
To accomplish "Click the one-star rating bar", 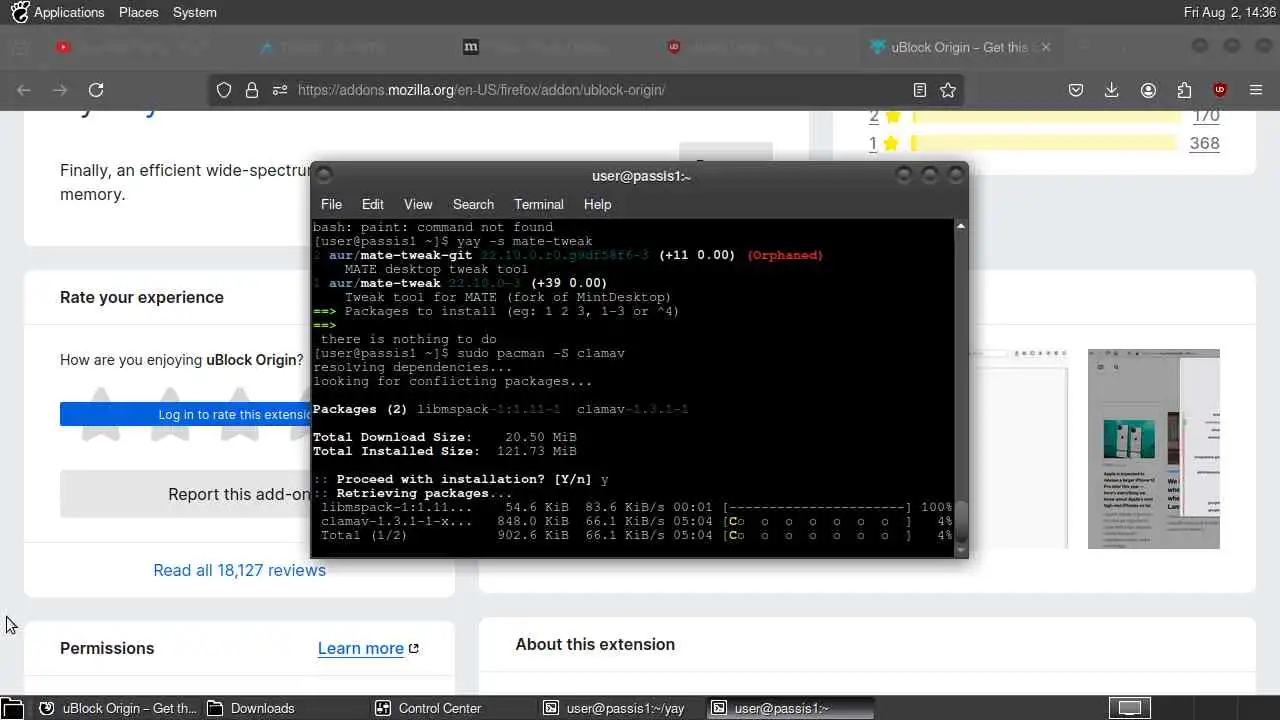I will point(1045,143).
